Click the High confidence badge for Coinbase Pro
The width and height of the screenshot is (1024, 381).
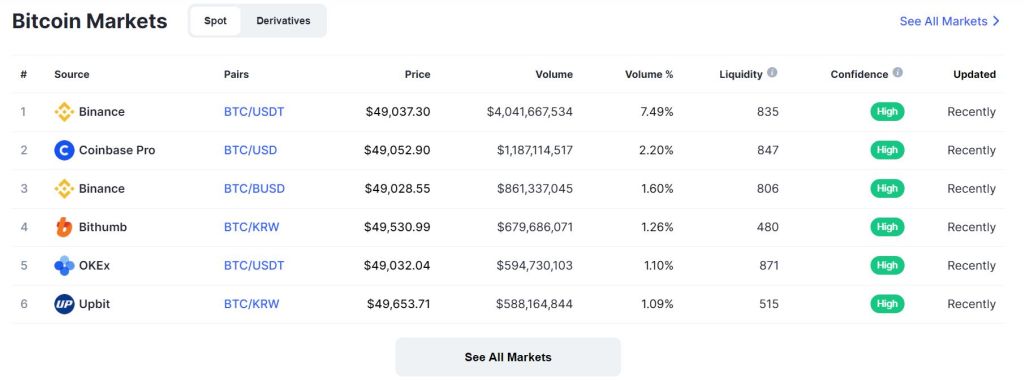[887, 150]
